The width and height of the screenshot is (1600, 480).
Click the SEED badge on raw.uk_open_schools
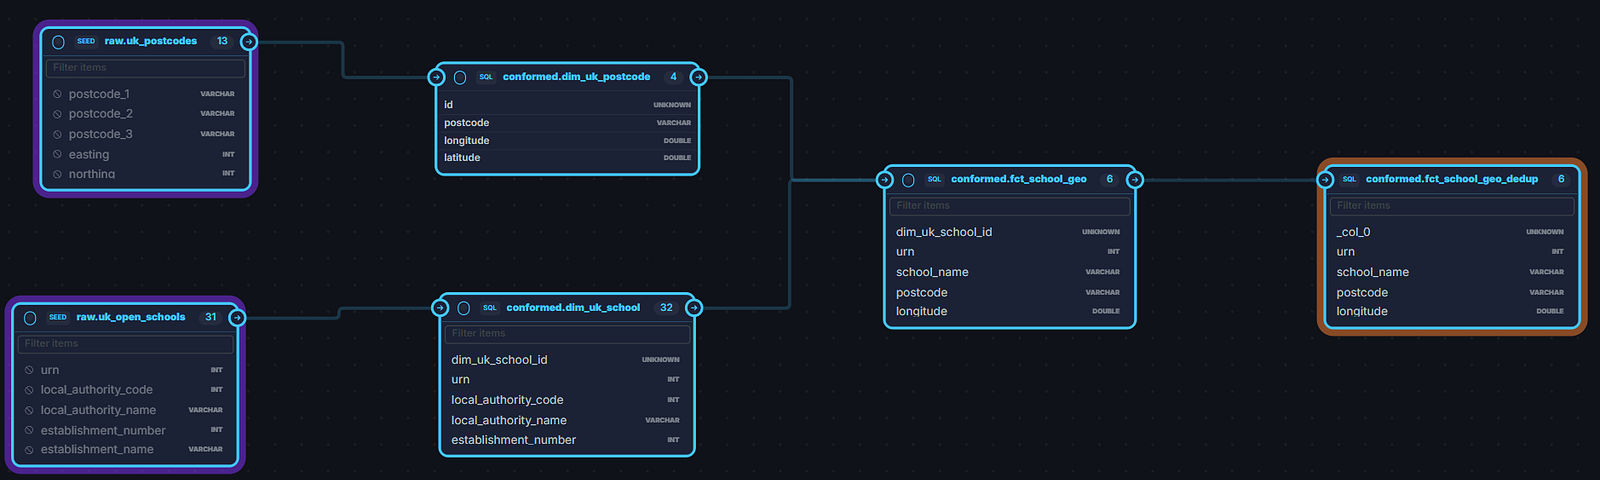point(58,317)
